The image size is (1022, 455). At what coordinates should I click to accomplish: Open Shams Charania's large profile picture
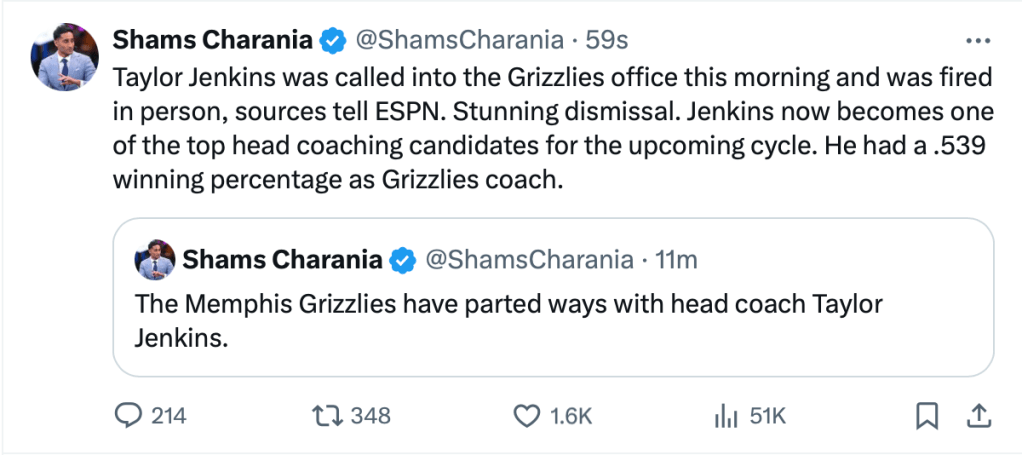click(x=65, y=57)
